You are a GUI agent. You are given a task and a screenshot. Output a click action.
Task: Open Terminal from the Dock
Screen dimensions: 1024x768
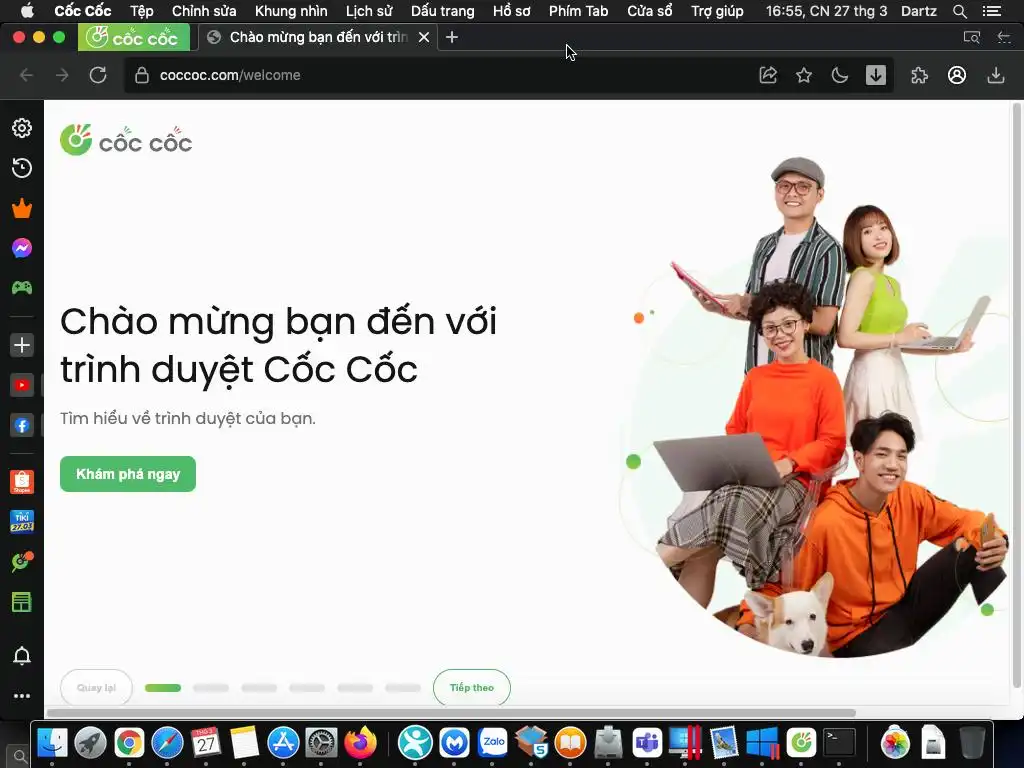(x=839, y=743)
